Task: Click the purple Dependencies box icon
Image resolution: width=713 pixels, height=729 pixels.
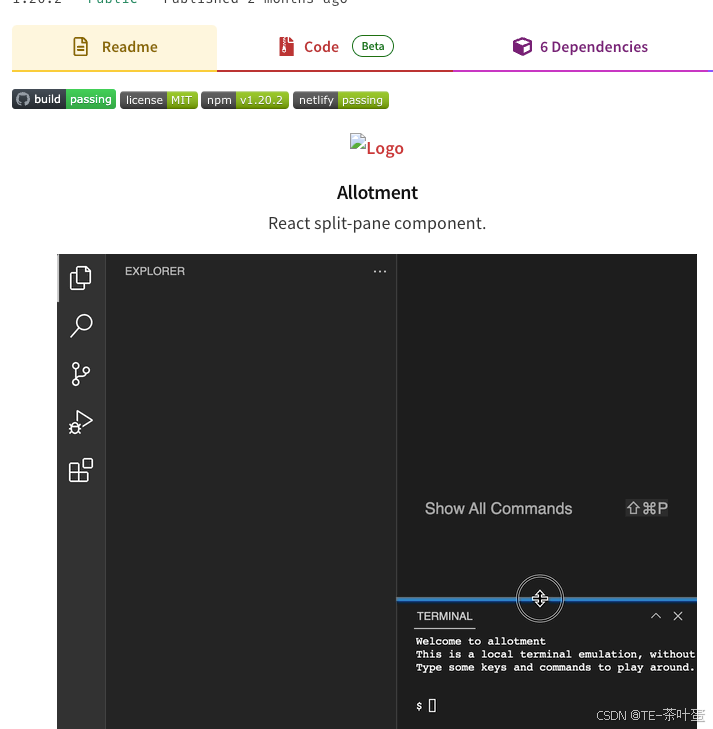Action: click(522, 46)
